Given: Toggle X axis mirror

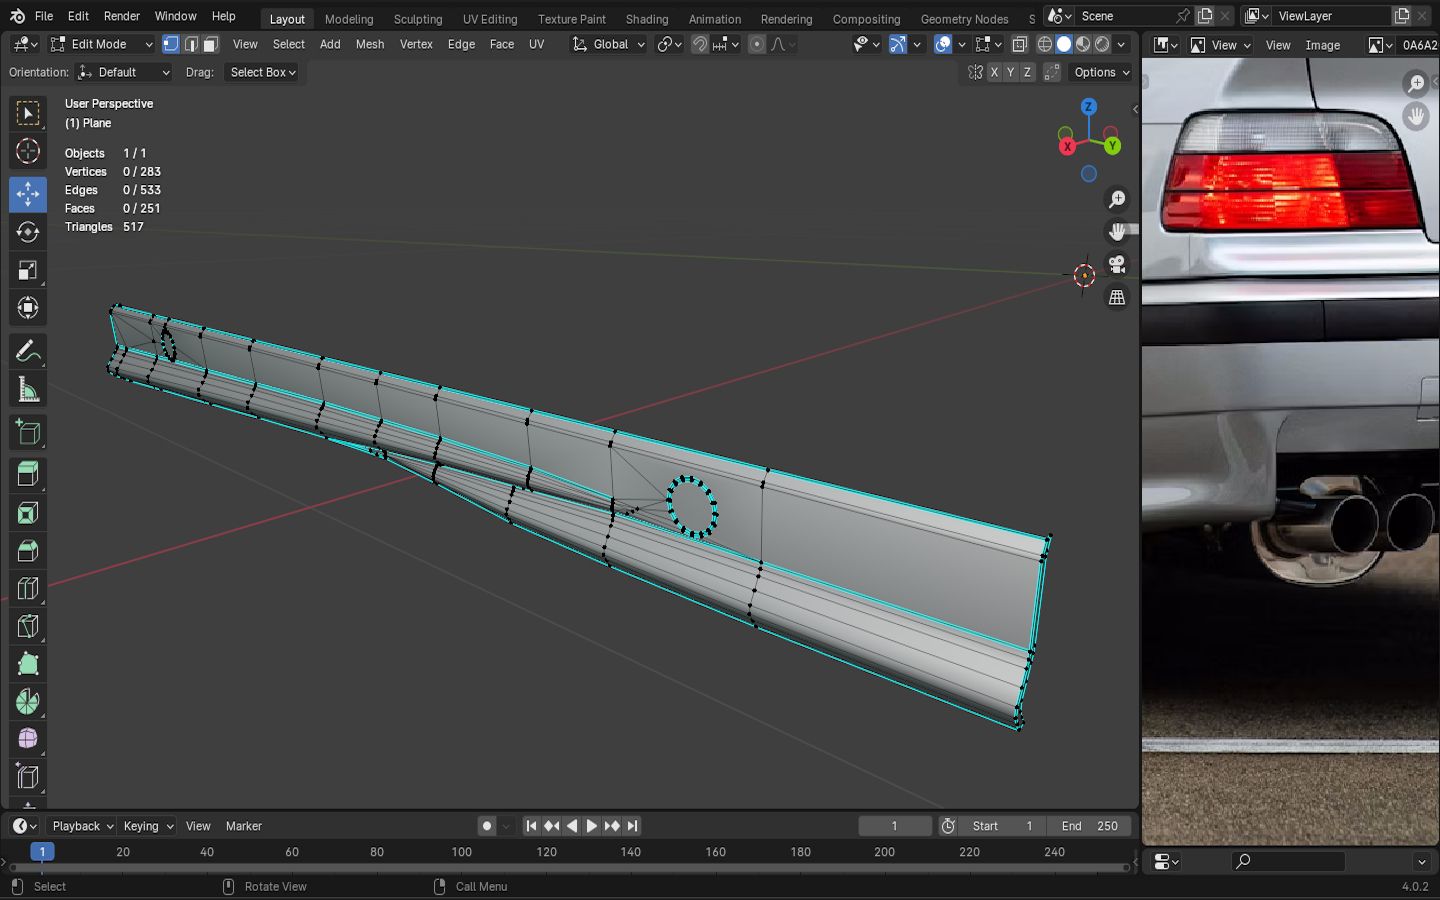Looking at the screenshot, I should [994, 72].
